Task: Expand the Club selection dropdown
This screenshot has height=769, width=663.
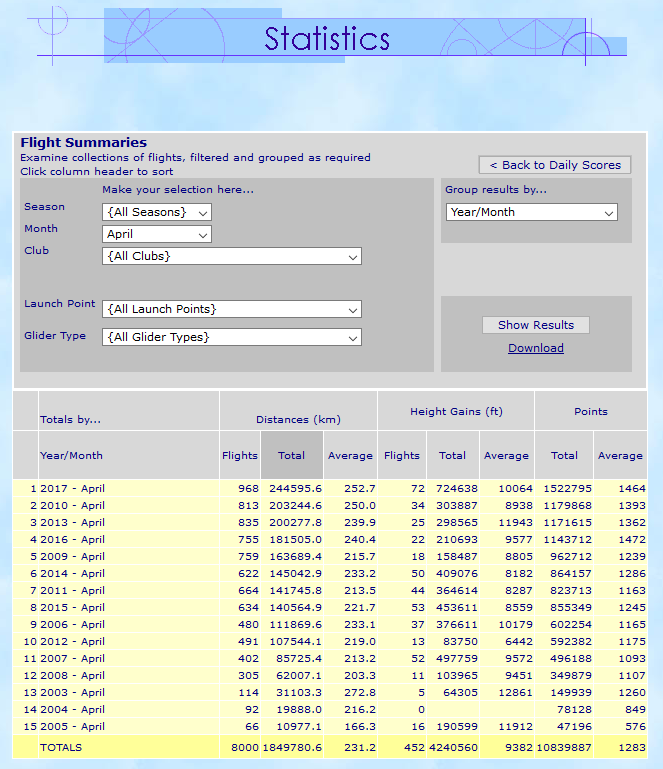Action: pos(231,256)
